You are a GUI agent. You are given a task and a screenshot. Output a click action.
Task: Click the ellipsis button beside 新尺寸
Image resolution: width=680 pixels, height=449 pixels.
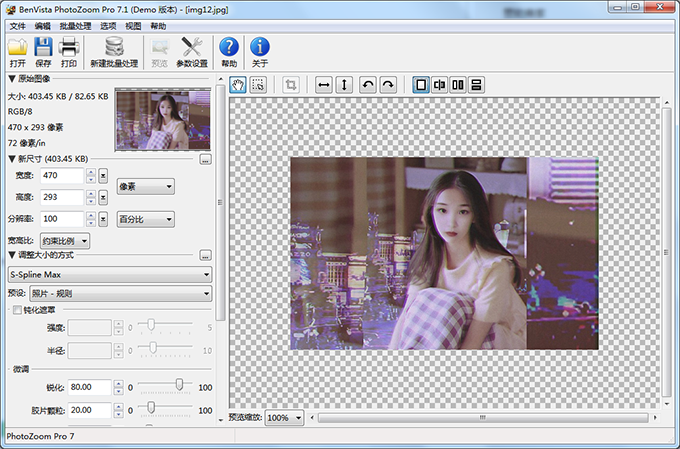pos(205,159)
